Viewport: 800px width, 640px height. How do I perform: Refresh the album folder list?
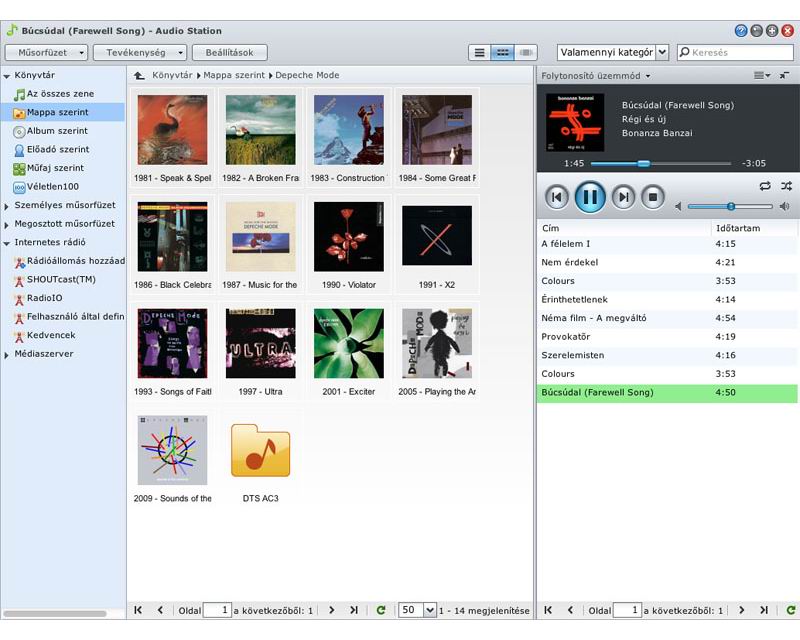(380, 610)
